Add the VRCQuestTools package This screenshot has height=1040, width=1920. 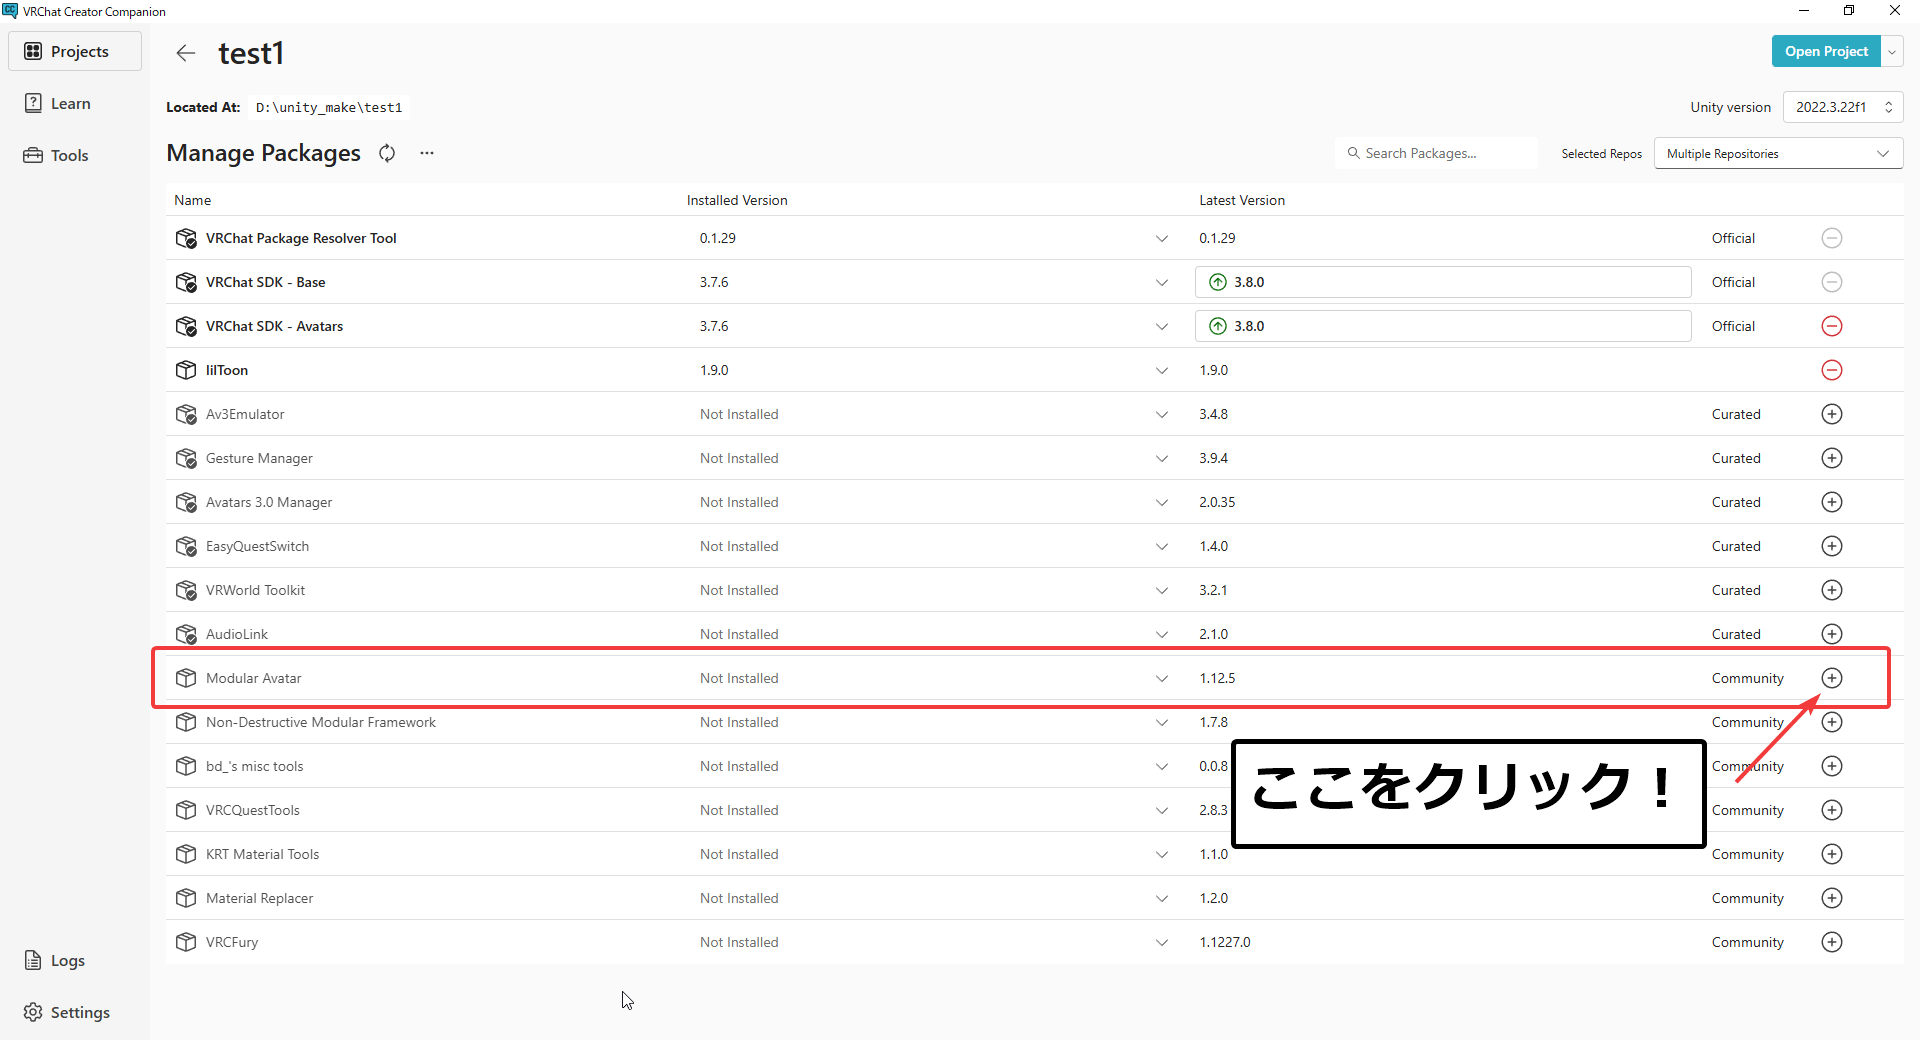click(x=1832, y=810)
